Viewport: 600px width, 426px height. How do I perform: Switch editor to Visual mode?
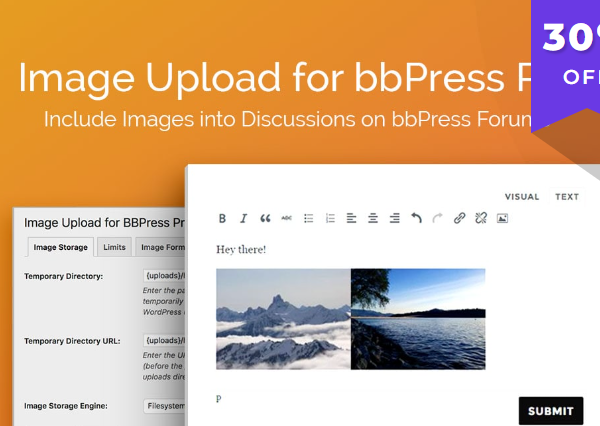522,197
